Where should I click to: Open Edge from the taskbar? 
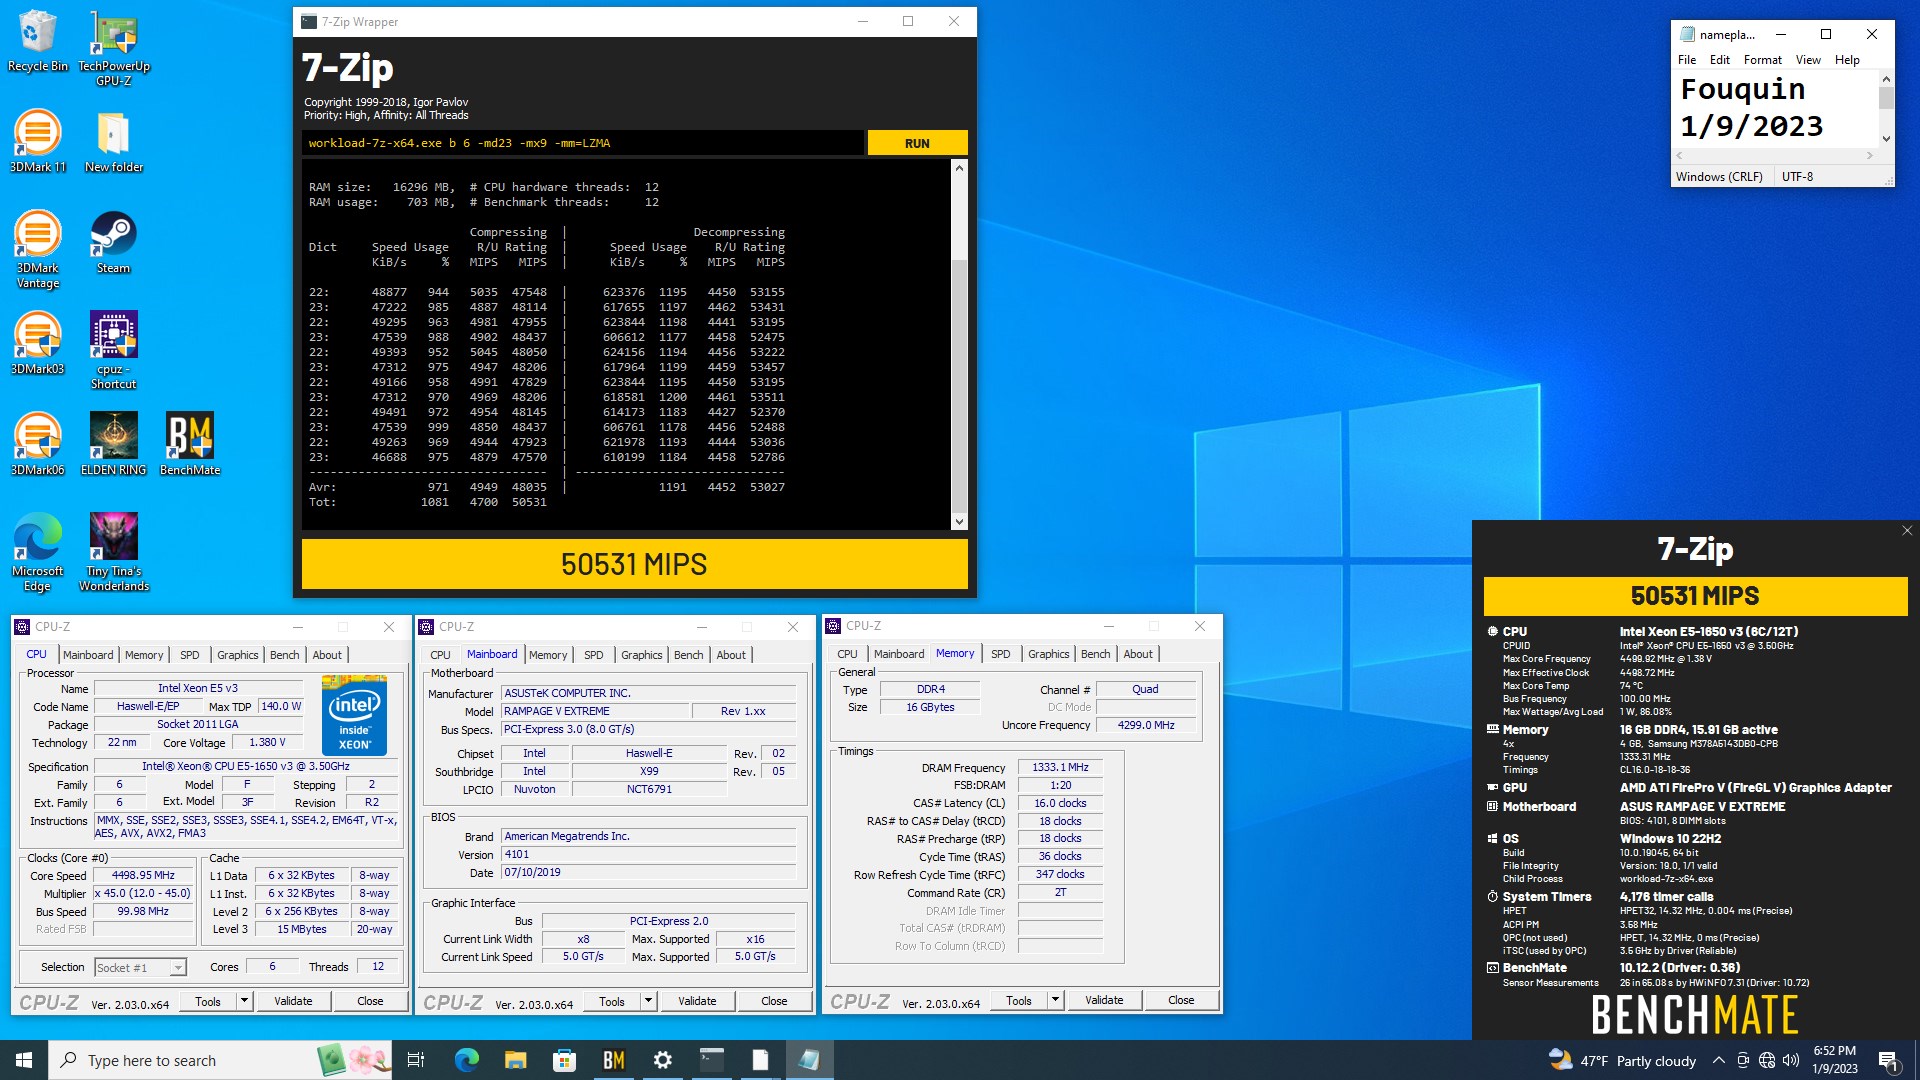click(466, 1060)
